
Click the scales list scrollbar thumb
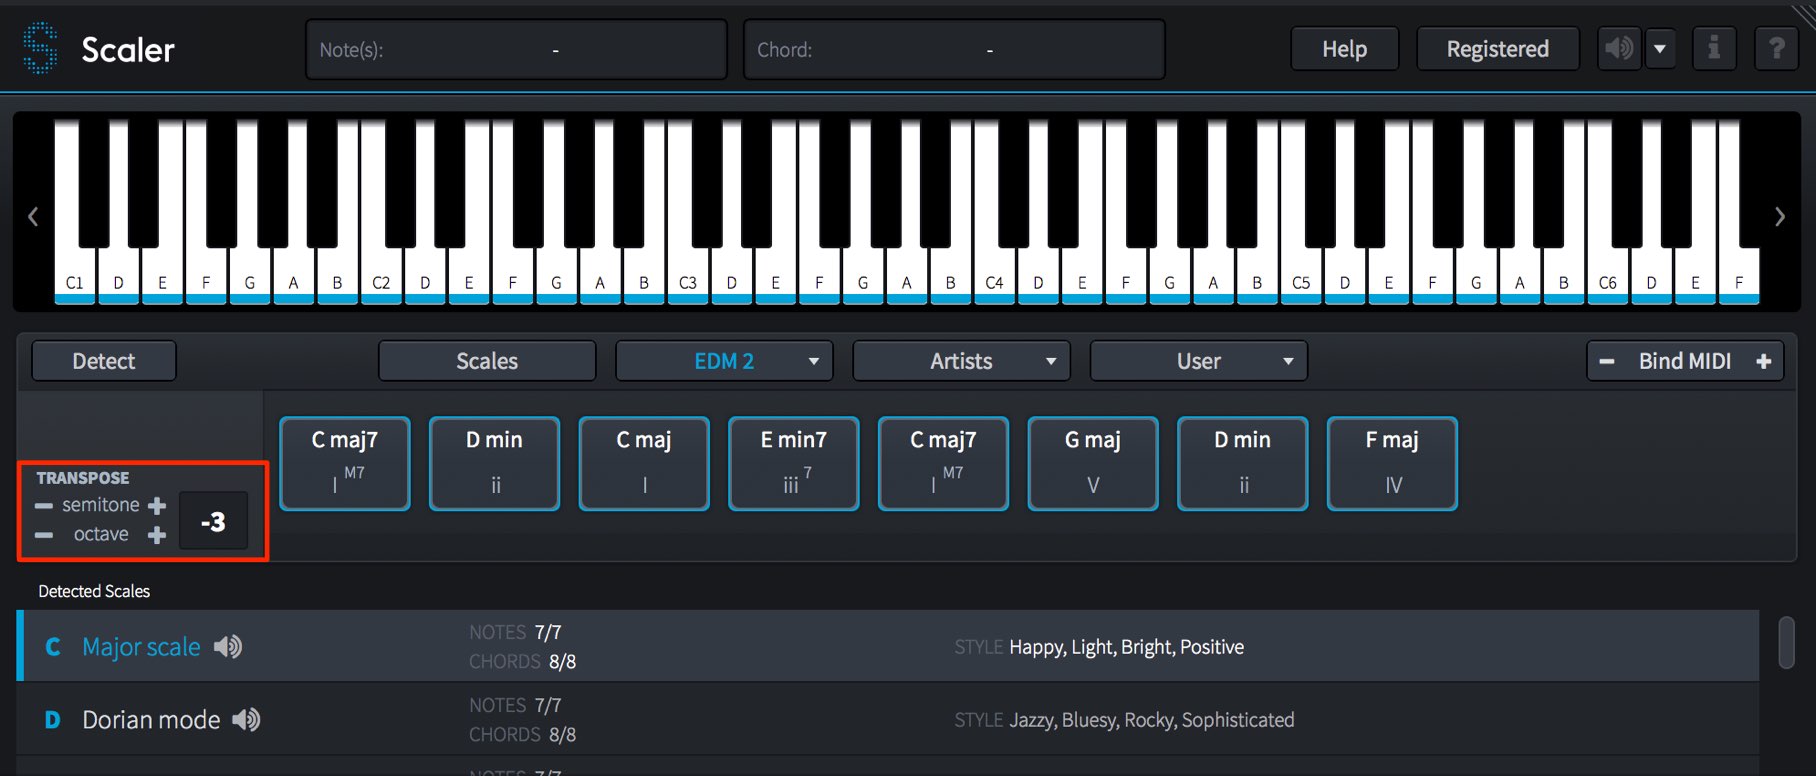click(1787, 642)
